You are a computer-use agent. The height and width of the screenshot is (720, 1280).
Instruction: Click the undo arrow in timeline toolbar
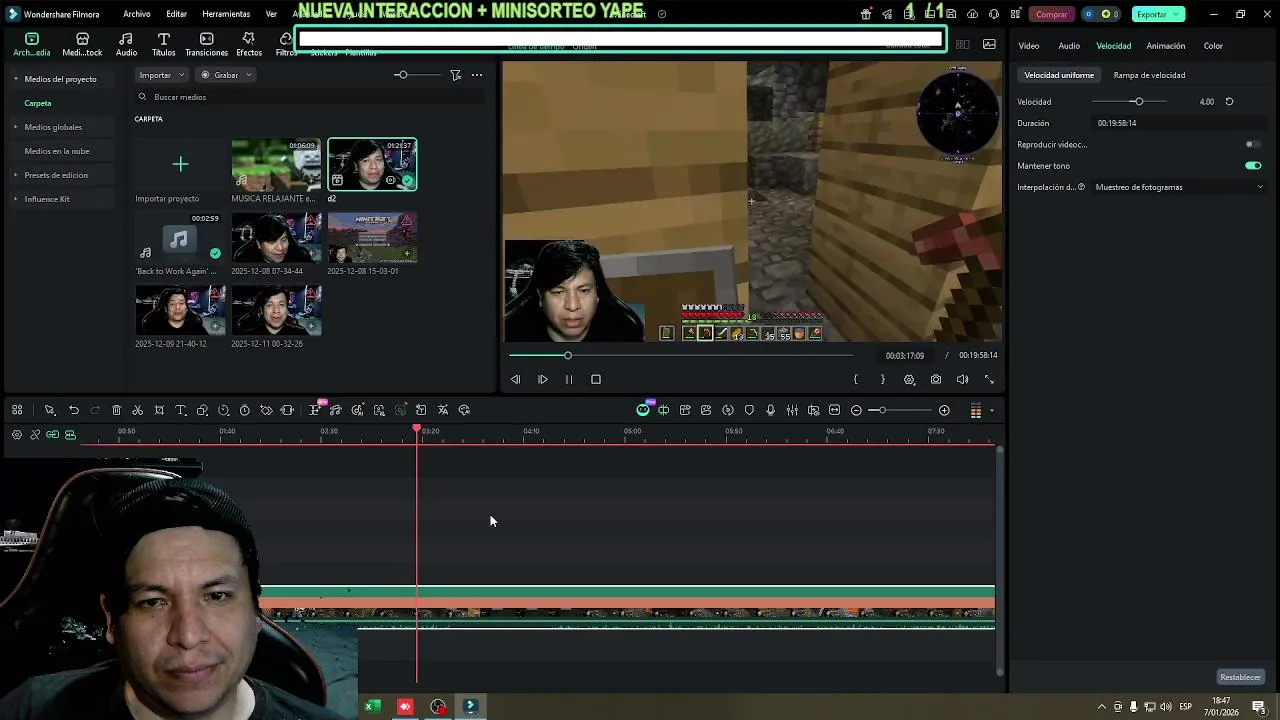click(74, 410)
